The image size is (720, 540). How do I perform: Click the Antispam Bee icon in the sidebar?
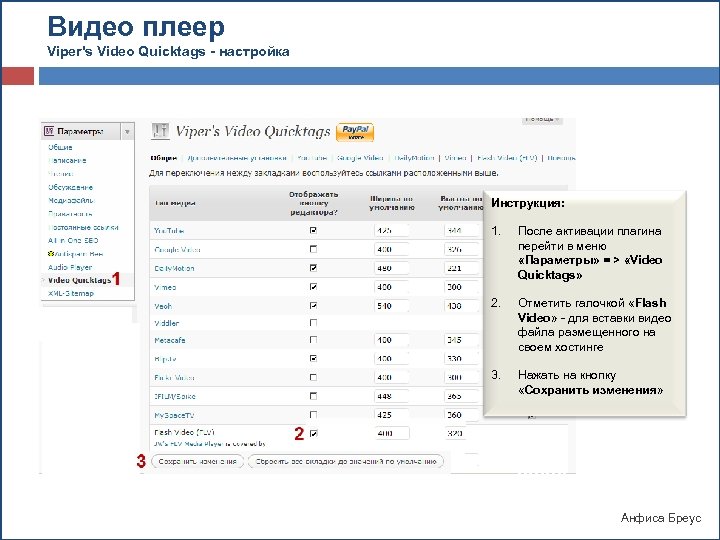click(51, 253)
